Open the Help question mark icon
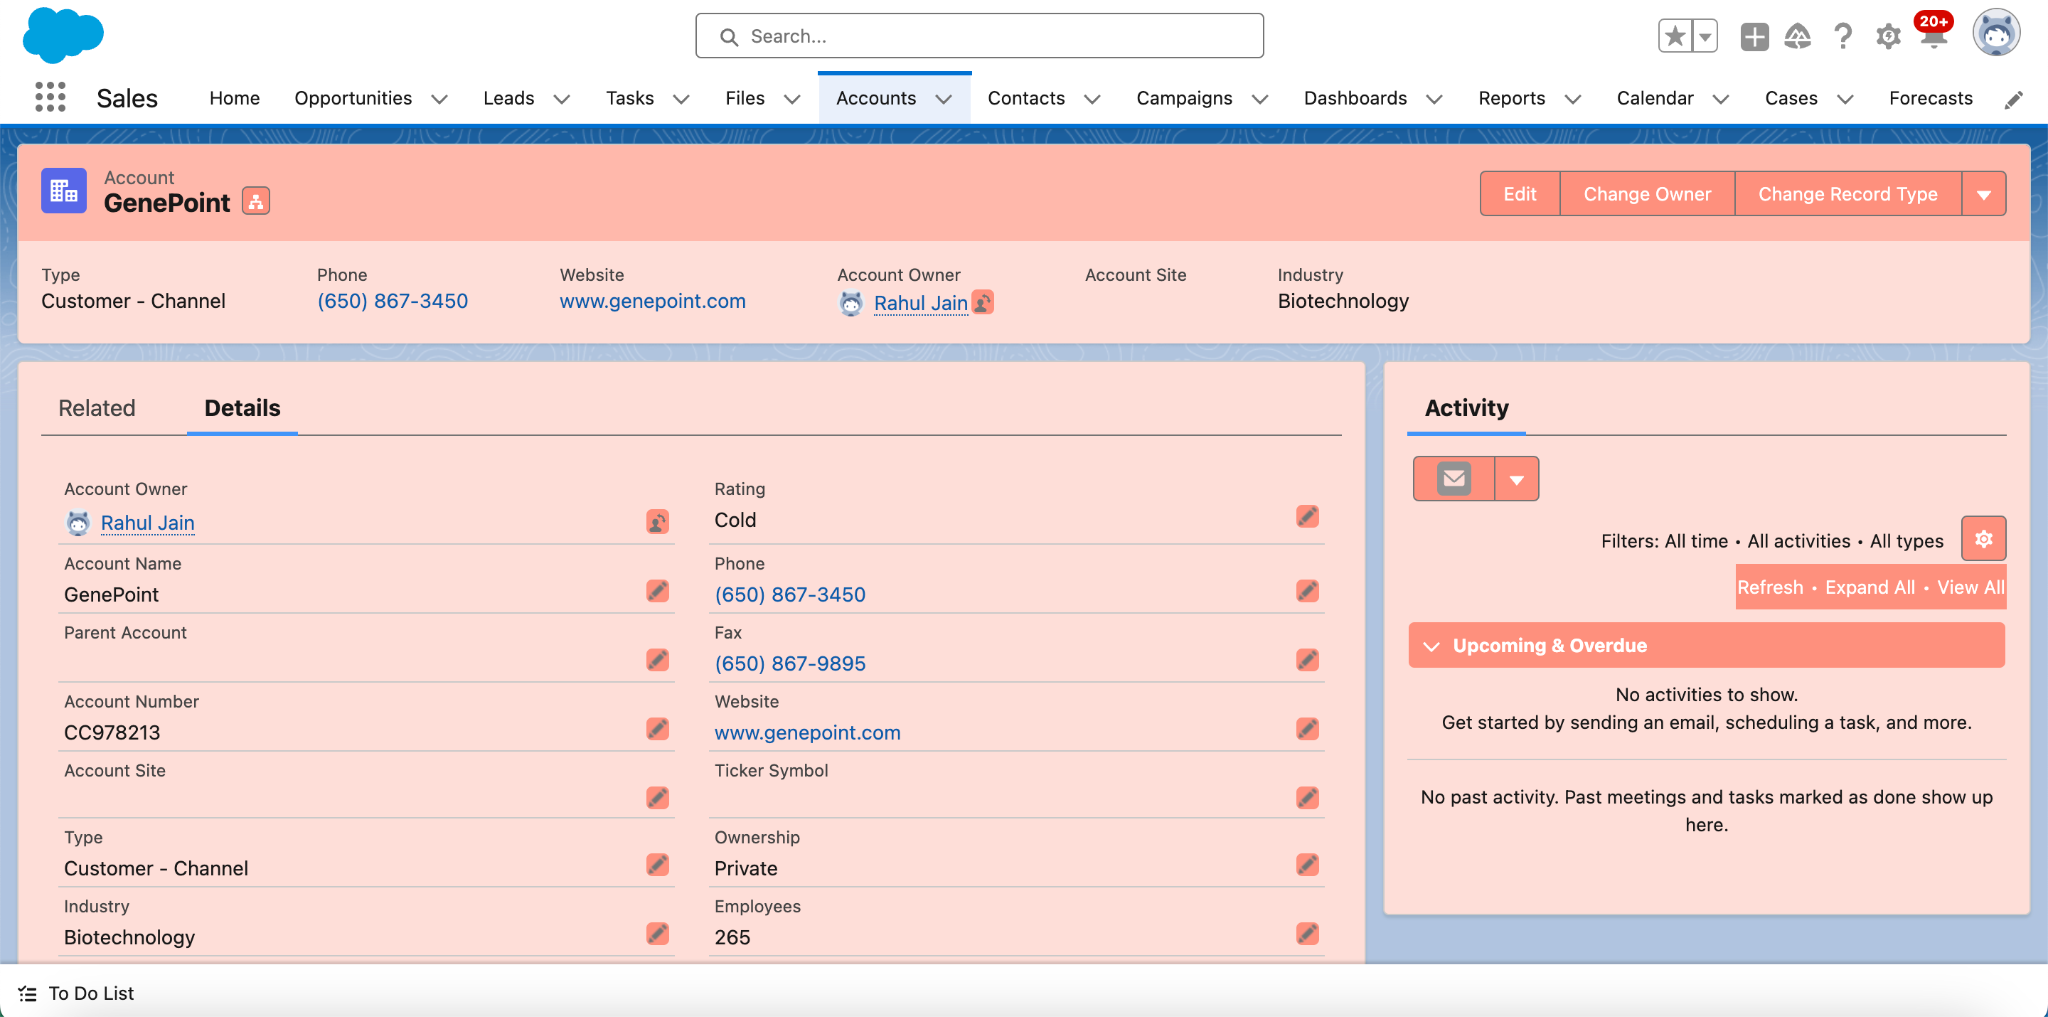 [1842, 37]
